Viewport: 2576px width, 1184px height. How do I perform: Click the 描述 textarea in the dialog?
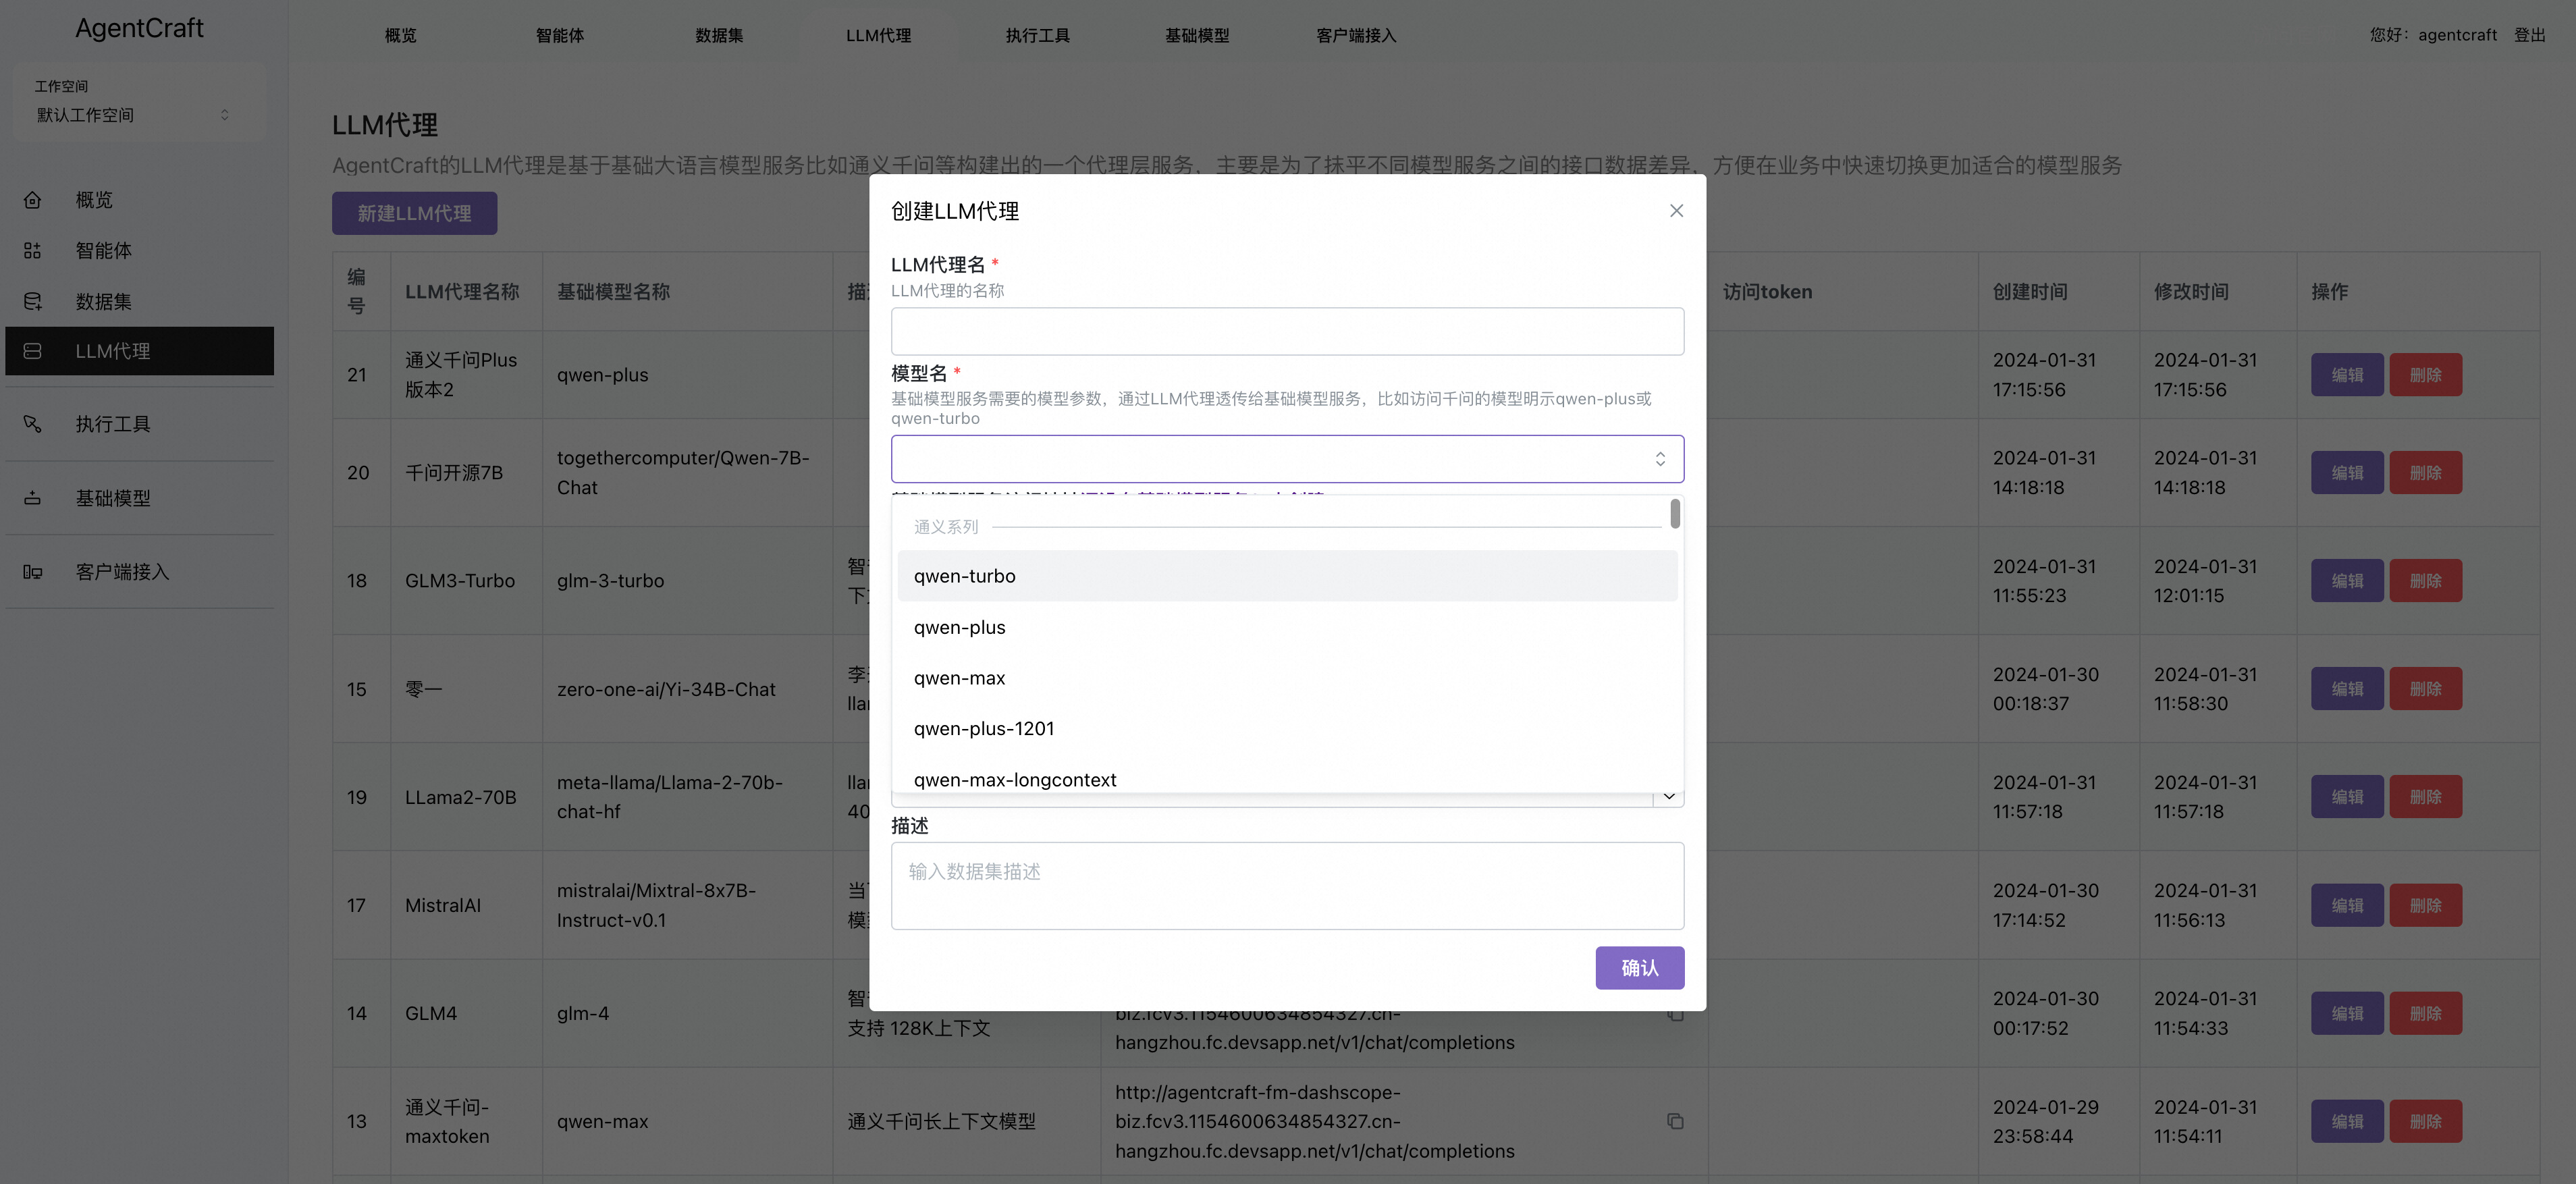click(x=1287, y=886)
